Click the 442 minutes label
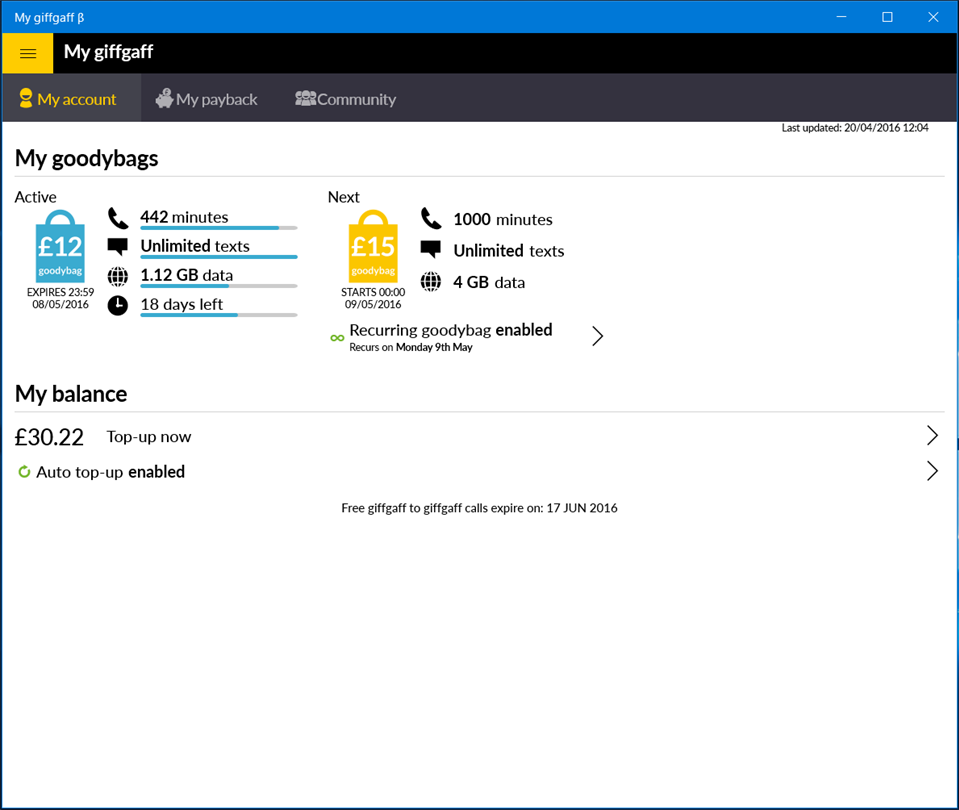 tap(184, 217)
